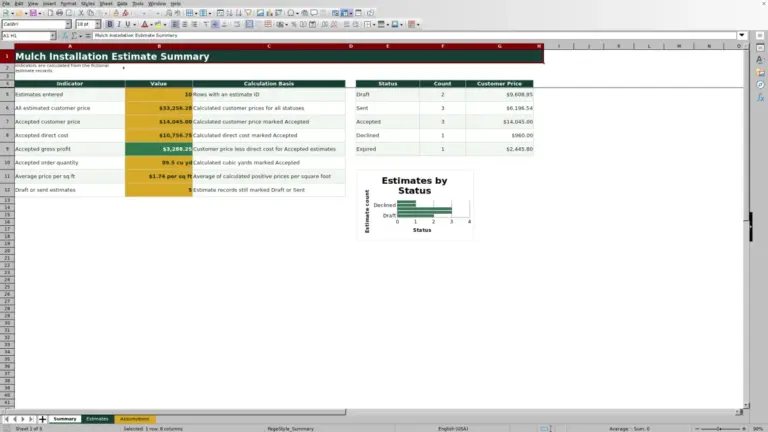The image size is (768, 432).
Task: Toggle Italic formatting
Action: [119, 24]
